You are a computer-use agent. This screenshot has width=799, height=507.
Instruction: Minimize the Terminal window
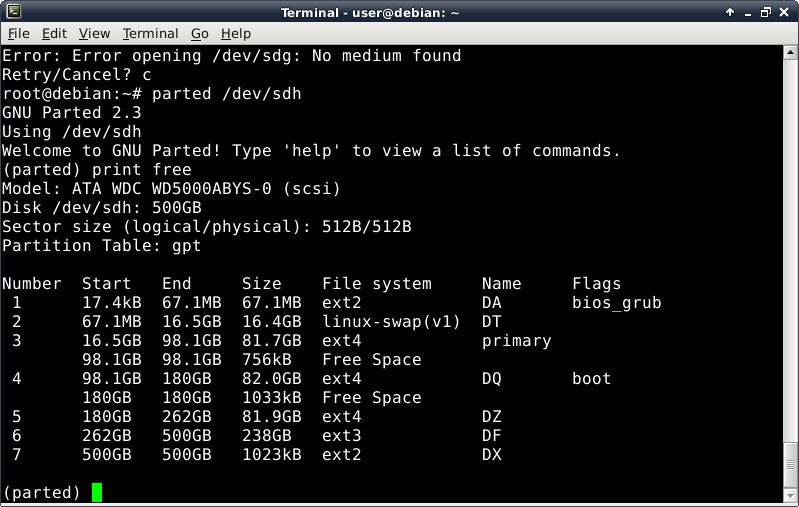pos(746,12)
